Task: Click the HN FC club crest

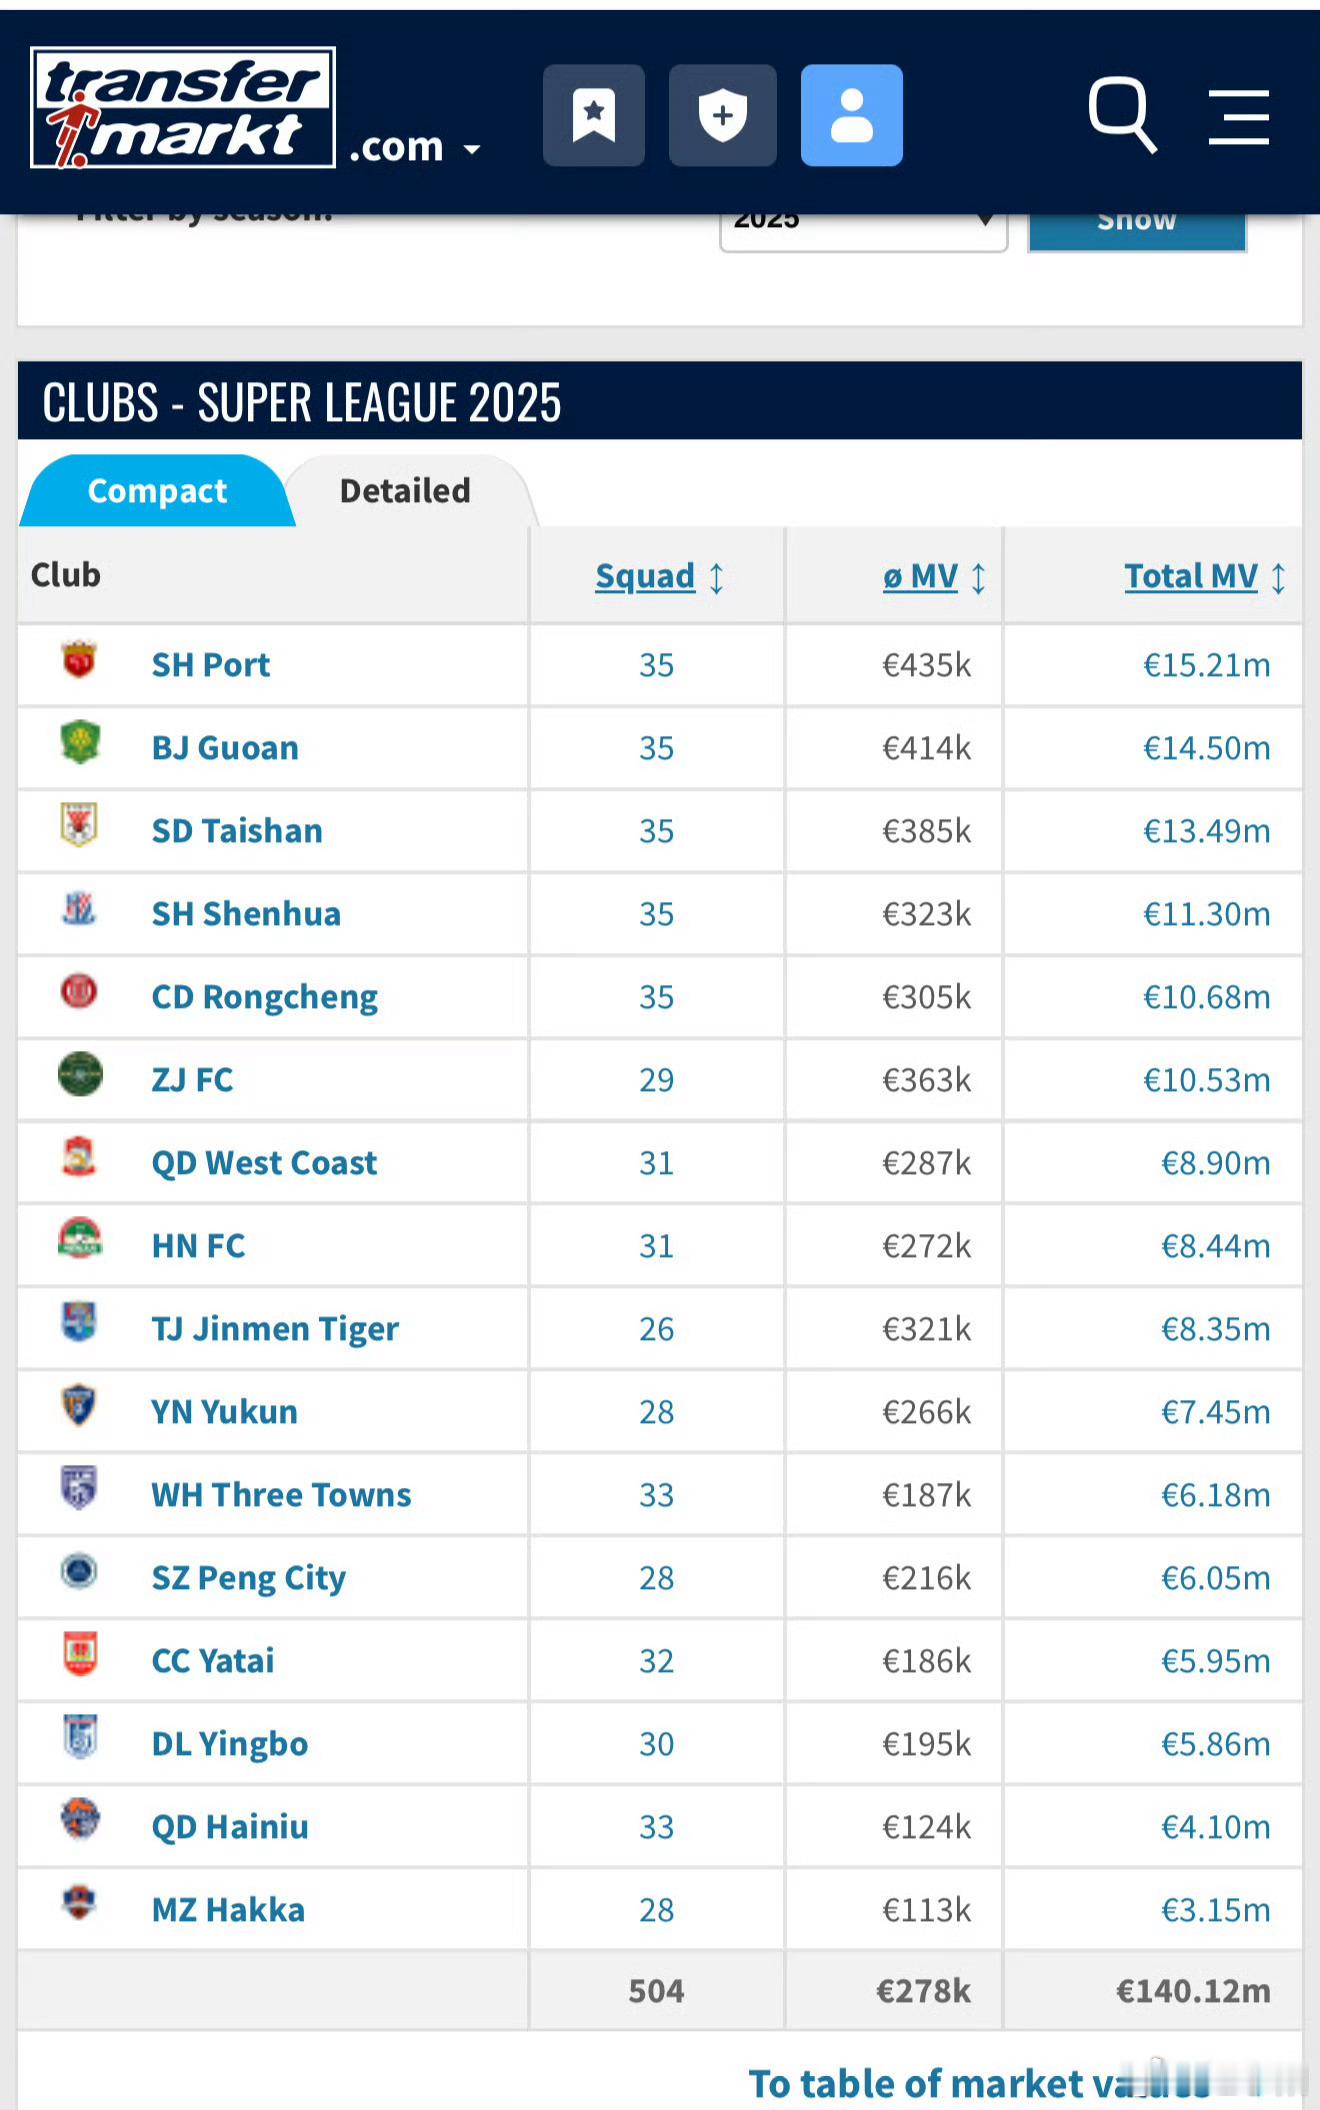Action: (80, 1240)
